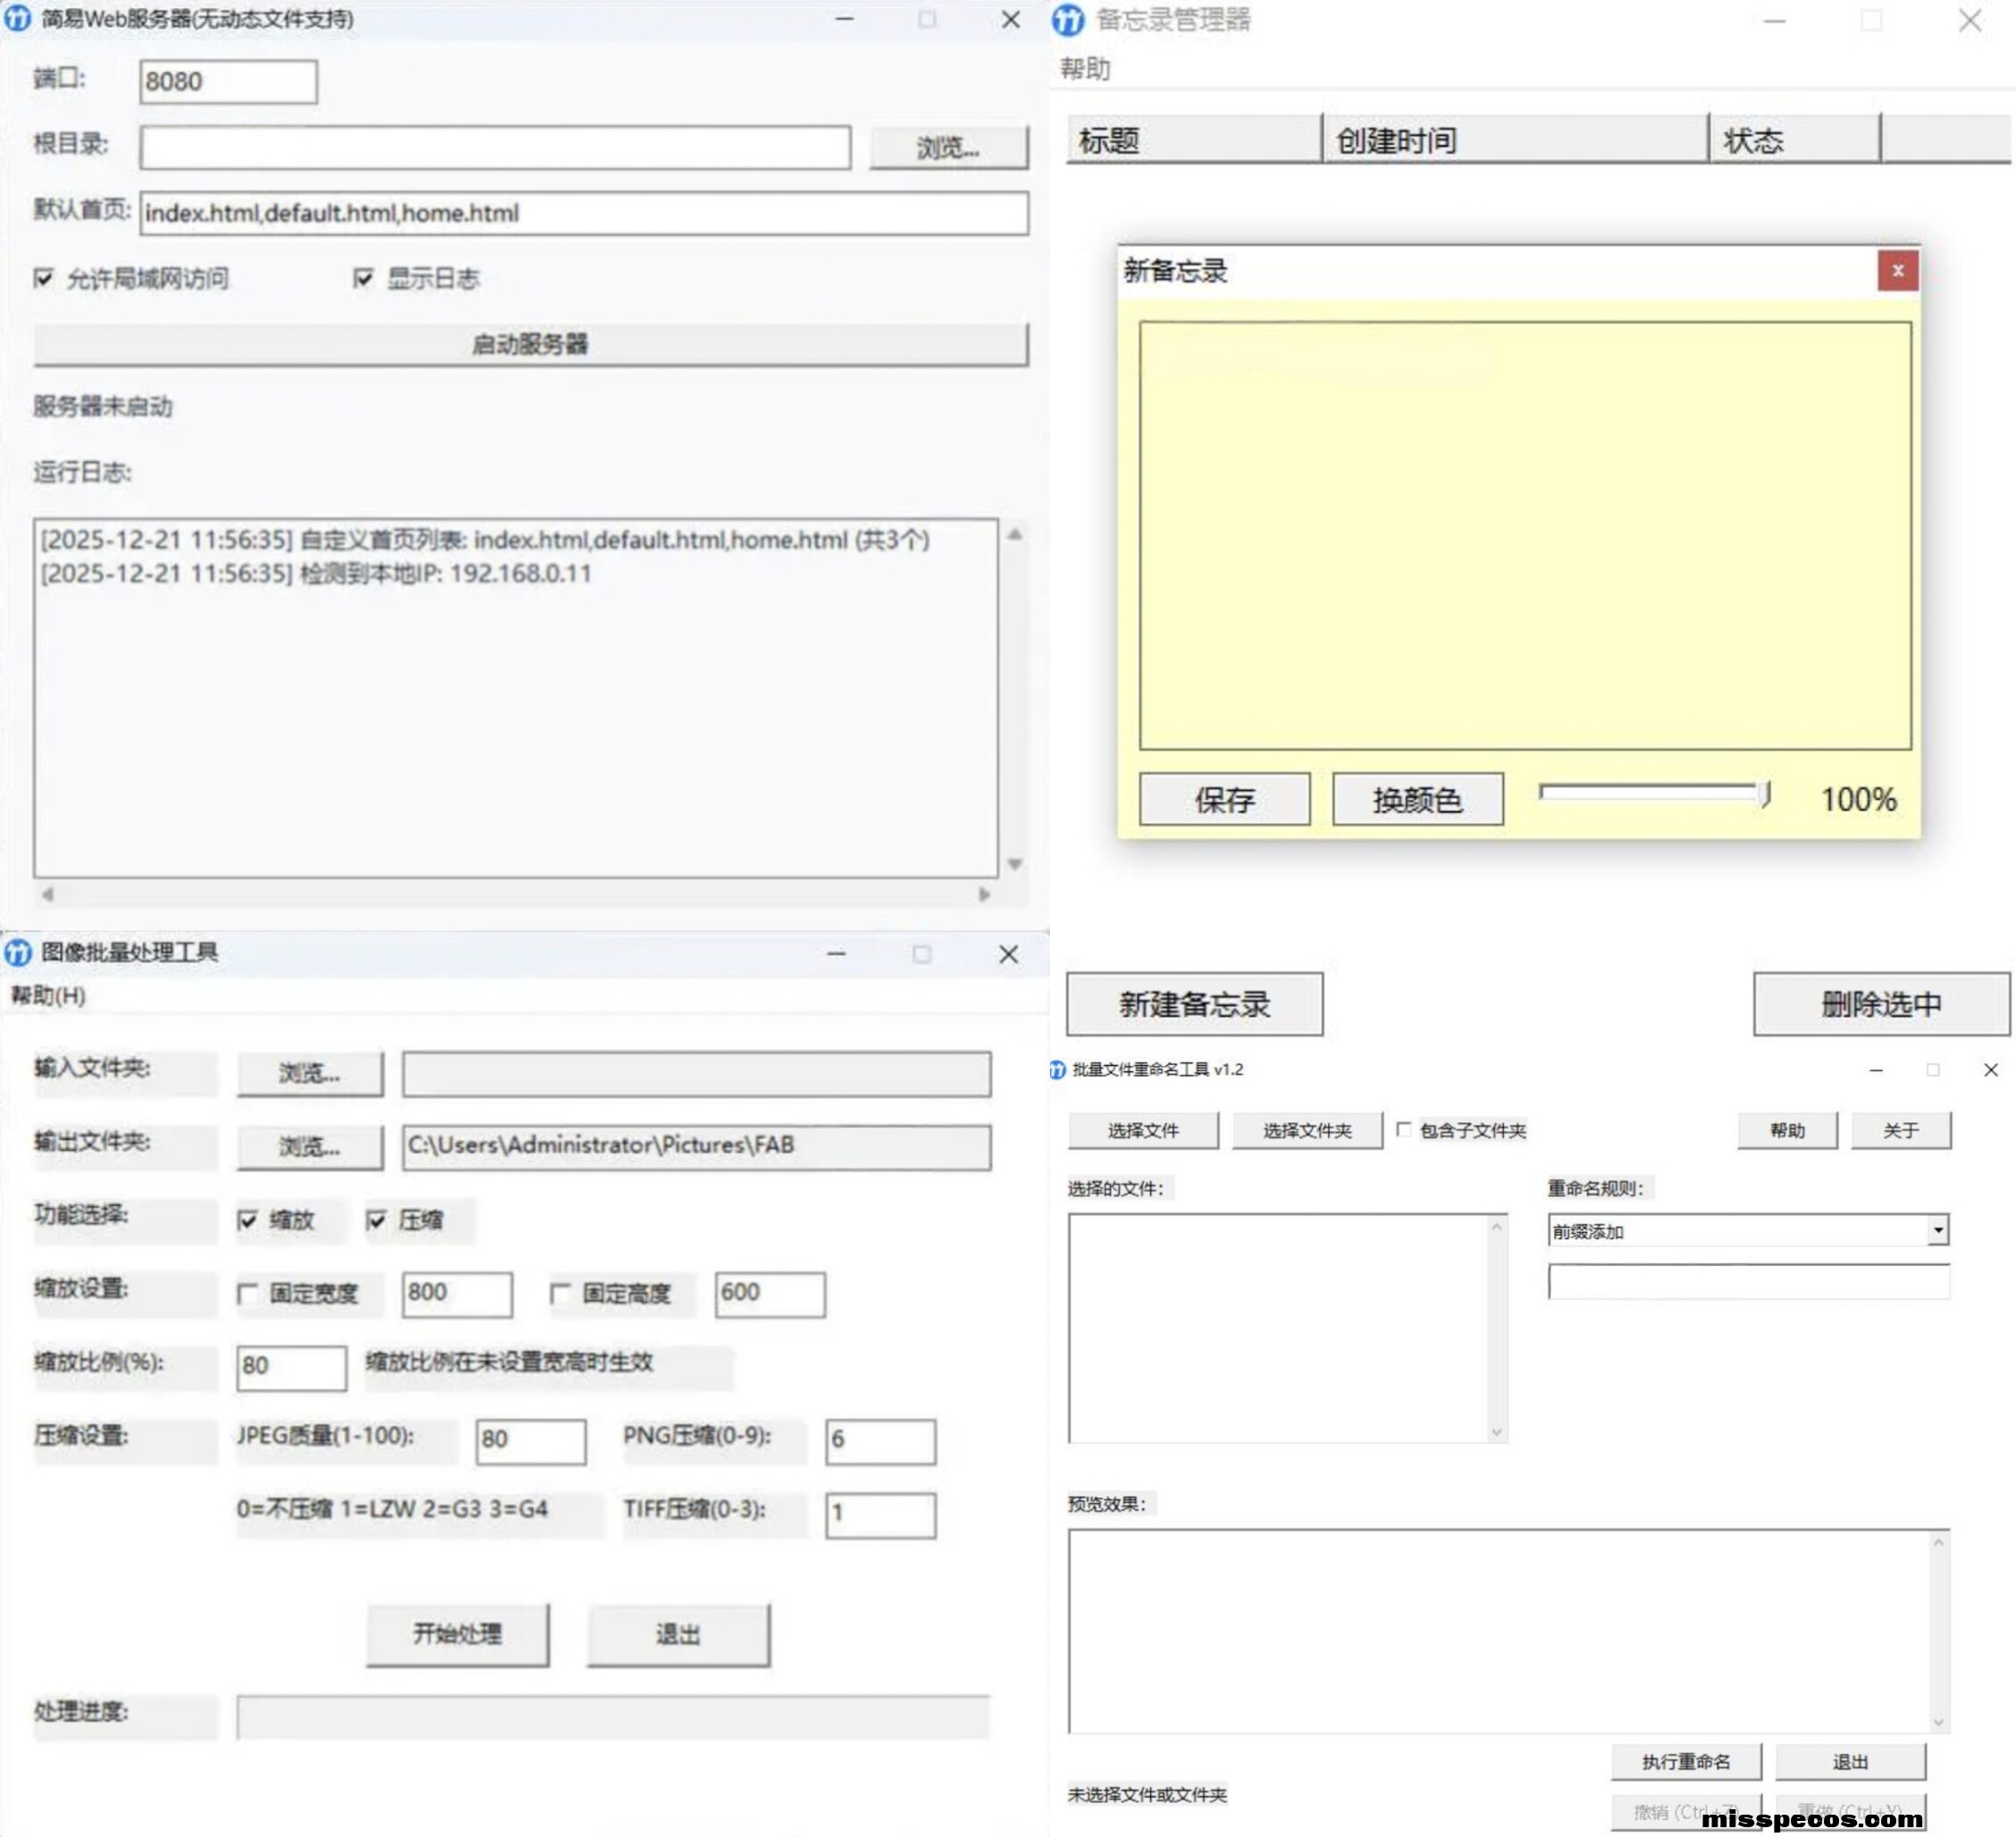This screenshot has width=2016, height=1837.
Task: Enable include subfolders checkbox
Action: (x=1404, y=1130)
